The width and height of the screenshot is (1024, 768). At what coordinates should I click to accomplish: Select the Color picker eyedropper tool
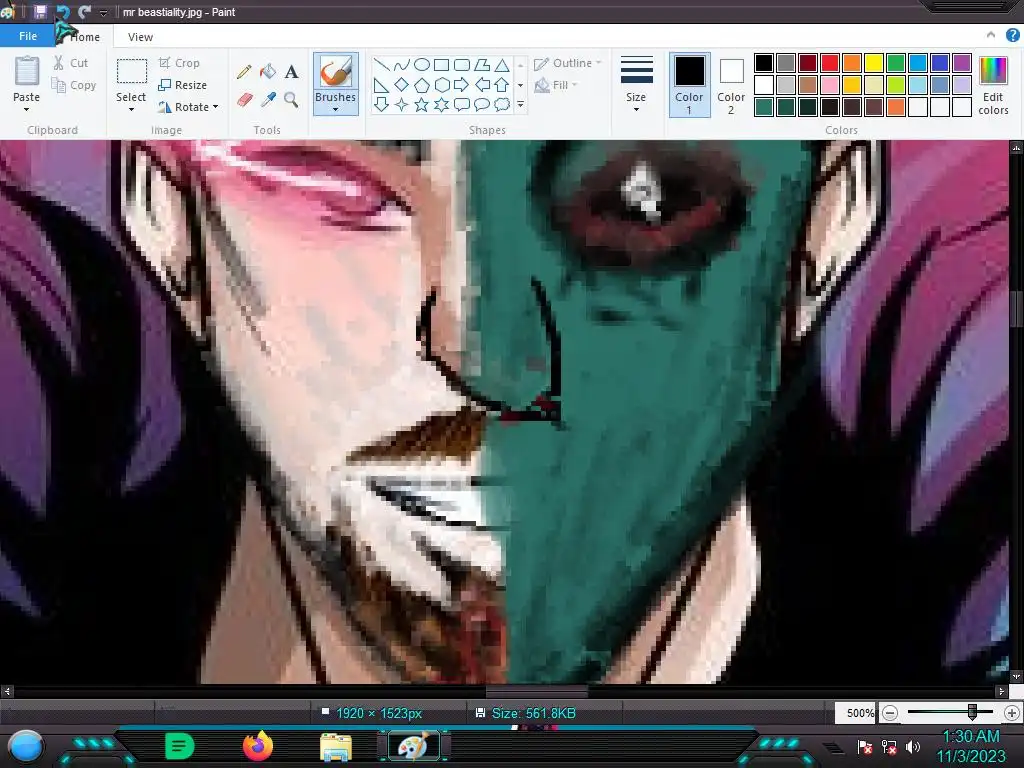coord(268,99)
